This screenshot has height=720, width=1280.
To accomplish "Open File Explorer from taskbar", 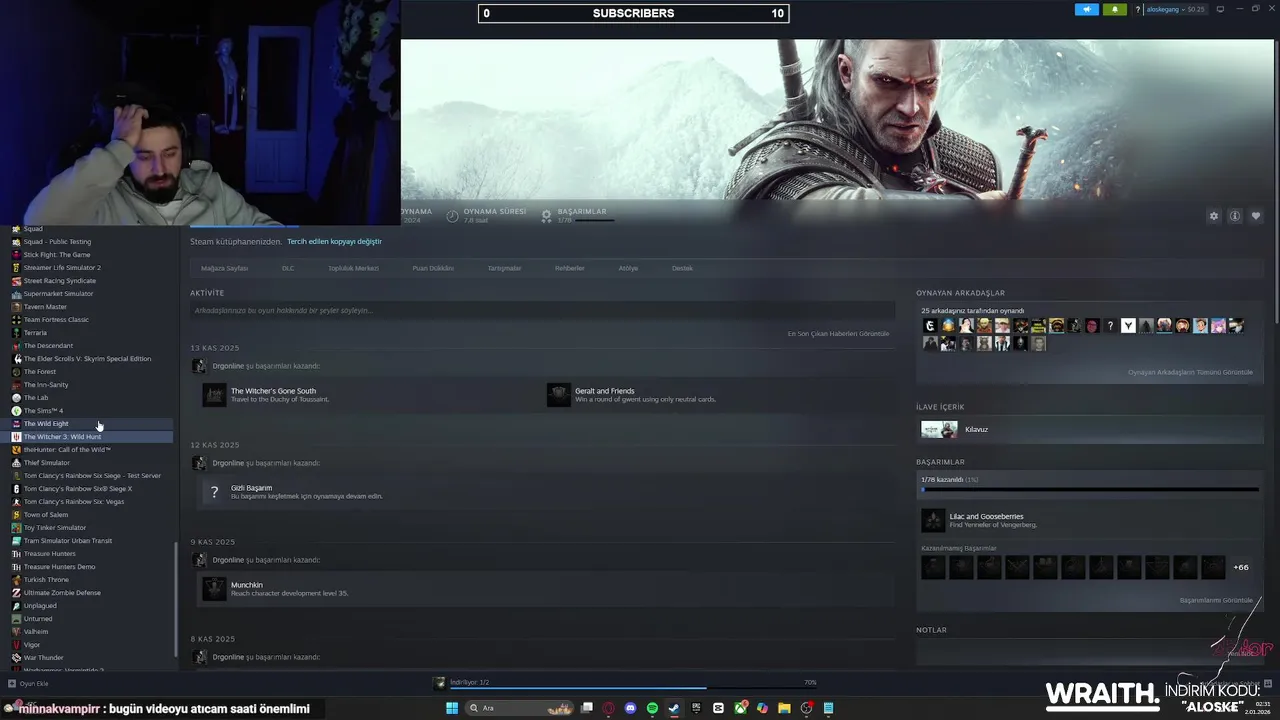I will pyautogui.click(x=784, y=708).
